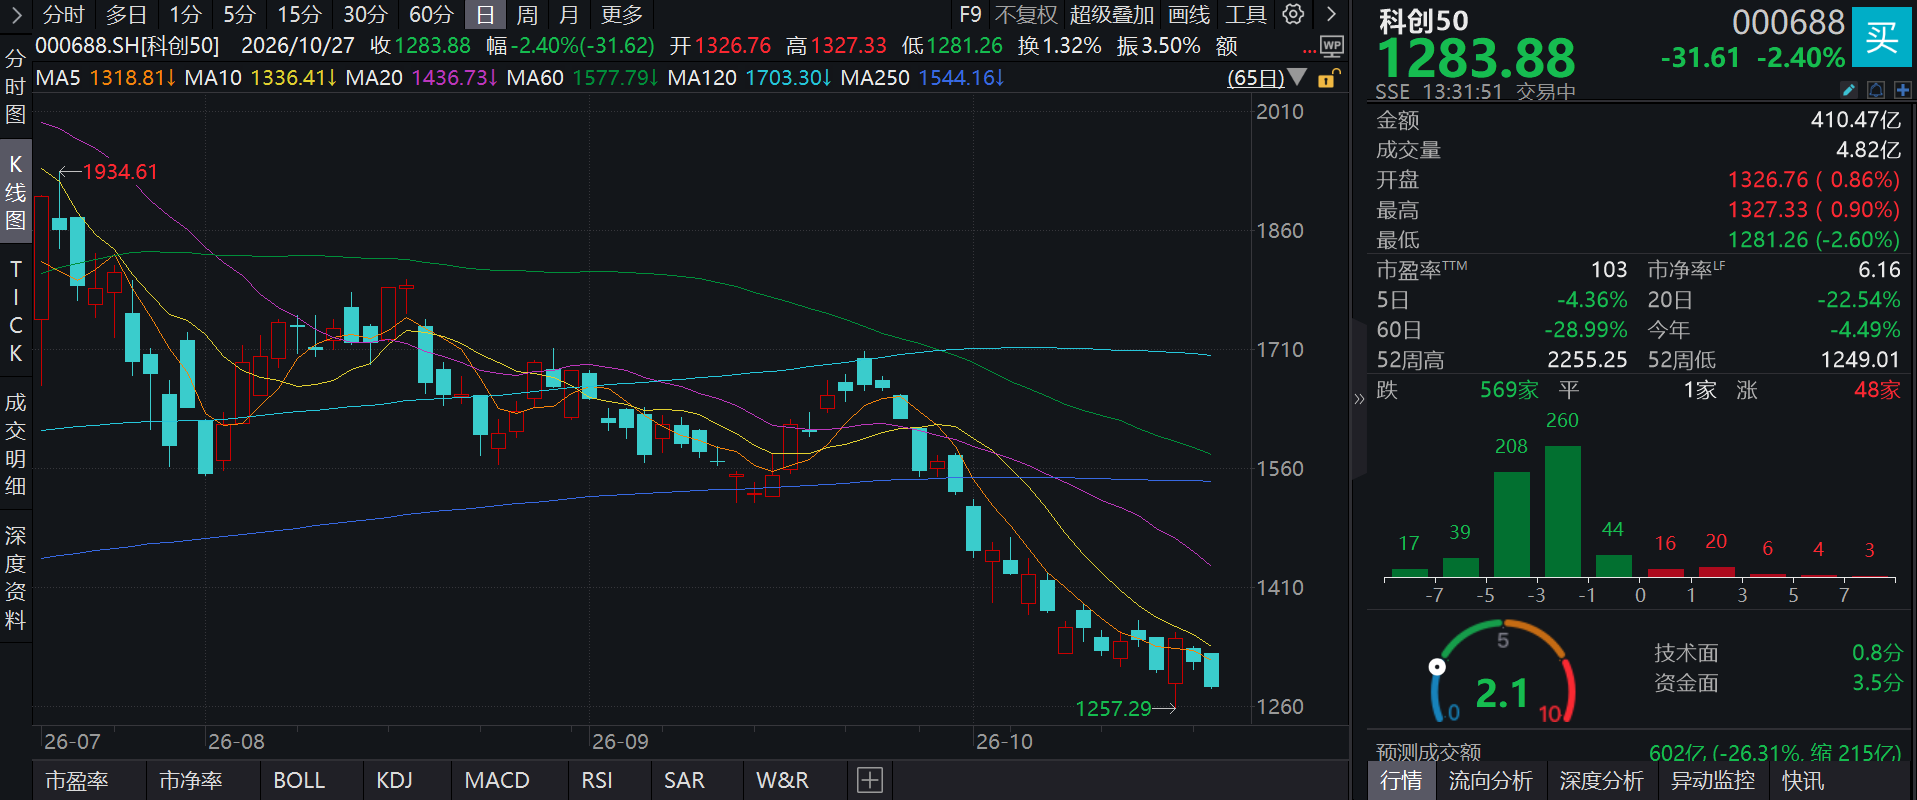The image size is (1917, 800).
Task: Show the RSI indicator
Action: pyautogui.click(x=597, y=780)
